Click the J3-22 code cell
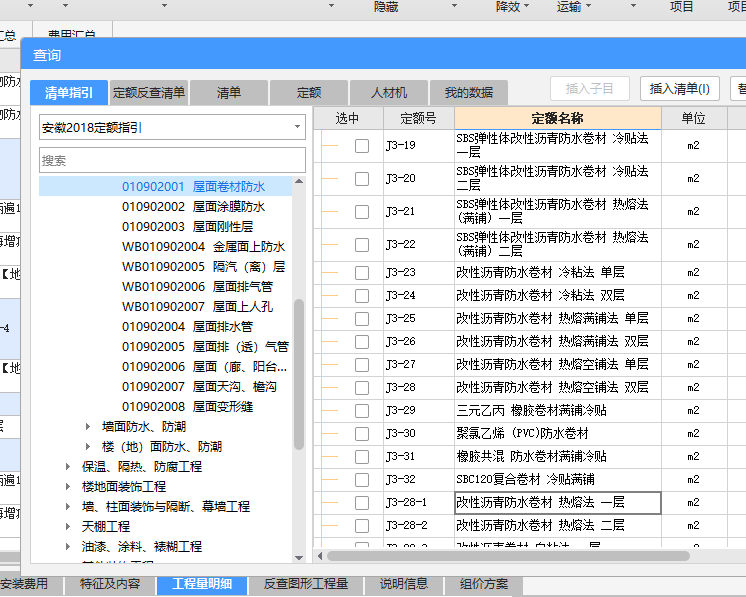This screenshot has height=597, width=746. click(x=419, y=245)
